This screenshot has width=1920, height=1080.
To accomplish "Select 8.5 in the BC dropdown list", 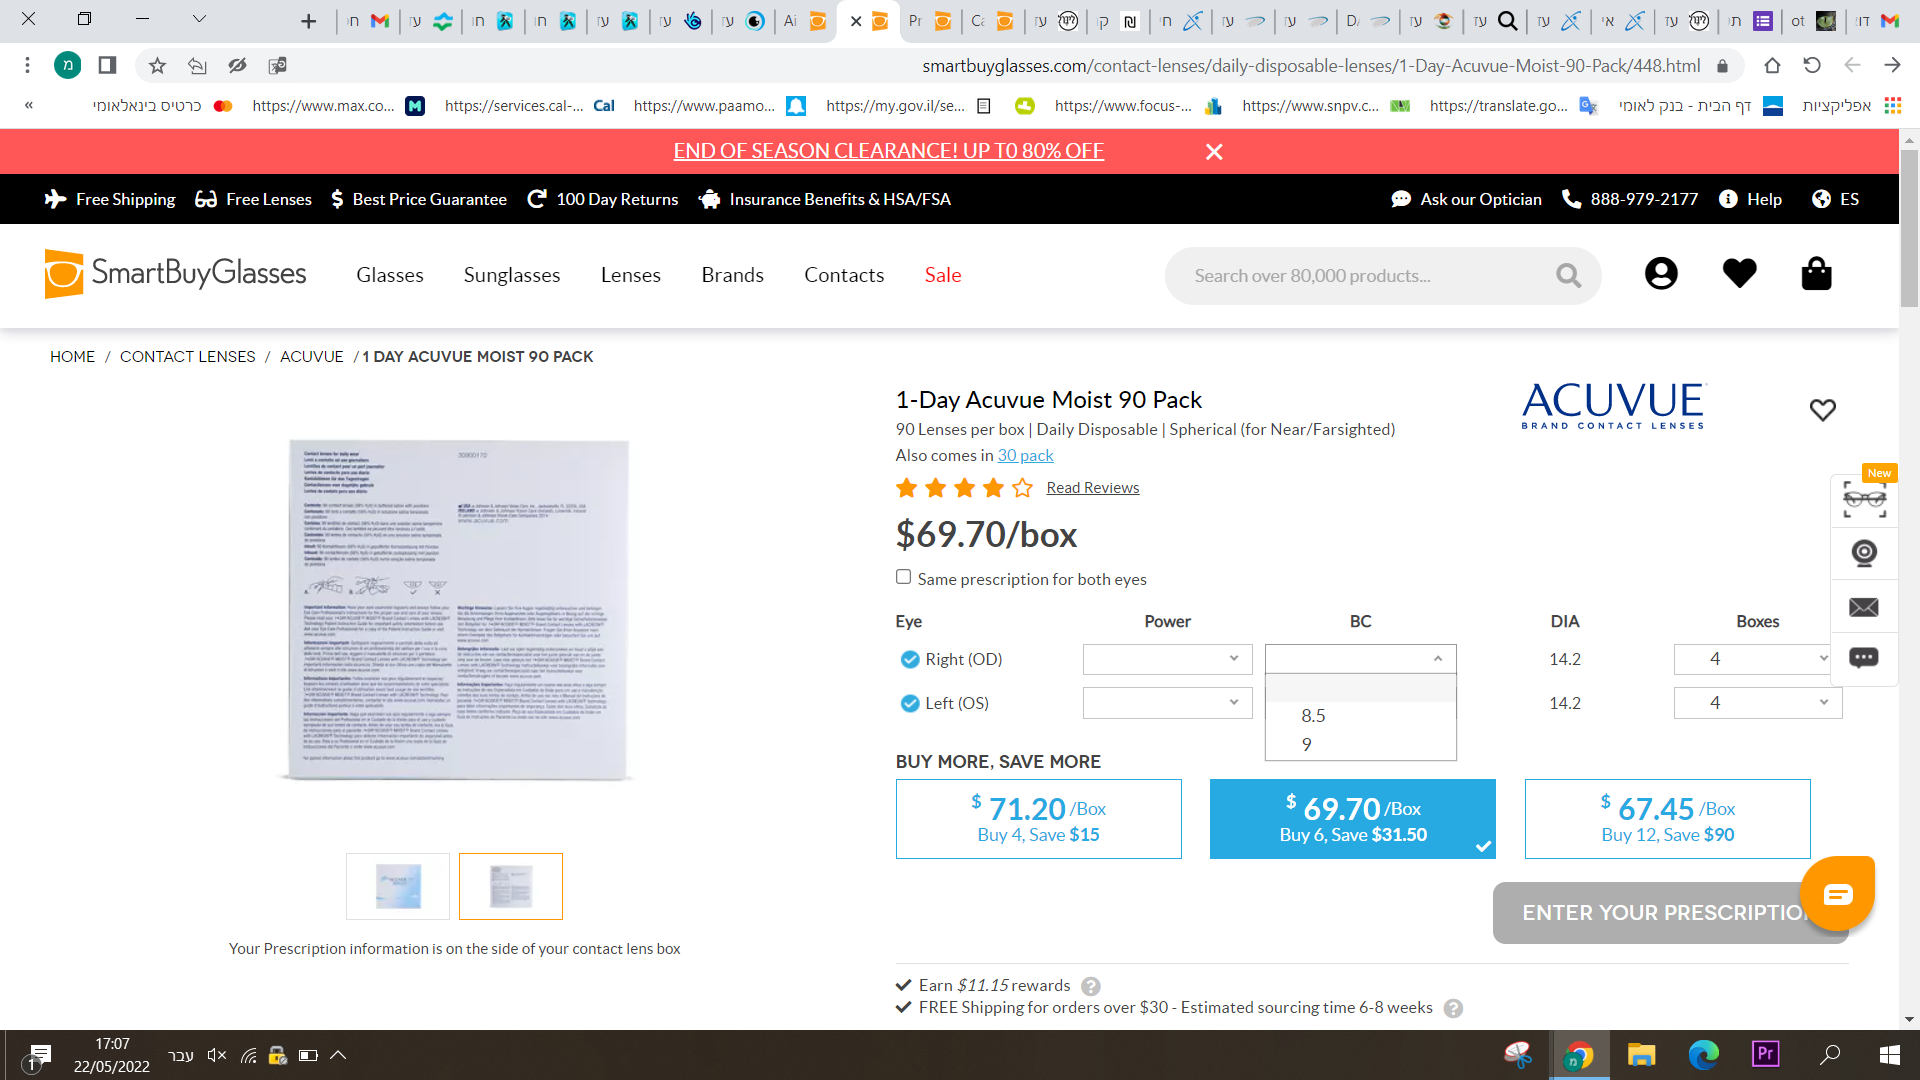I will click(x=1313, y=716).
